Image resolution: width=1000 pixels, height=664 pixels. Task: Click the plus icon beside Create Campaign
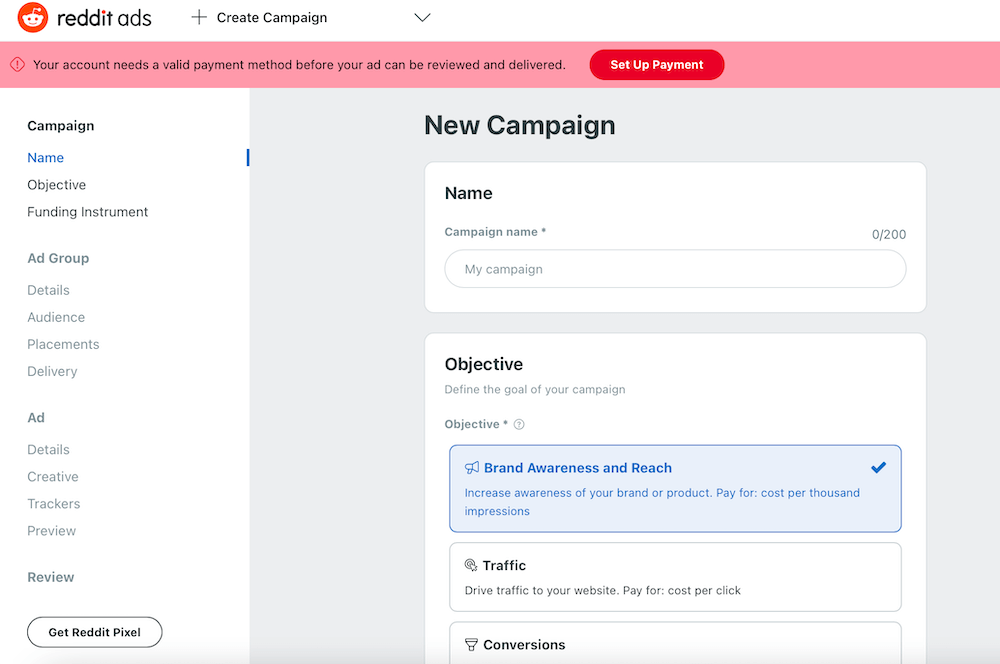coord(199,17)
